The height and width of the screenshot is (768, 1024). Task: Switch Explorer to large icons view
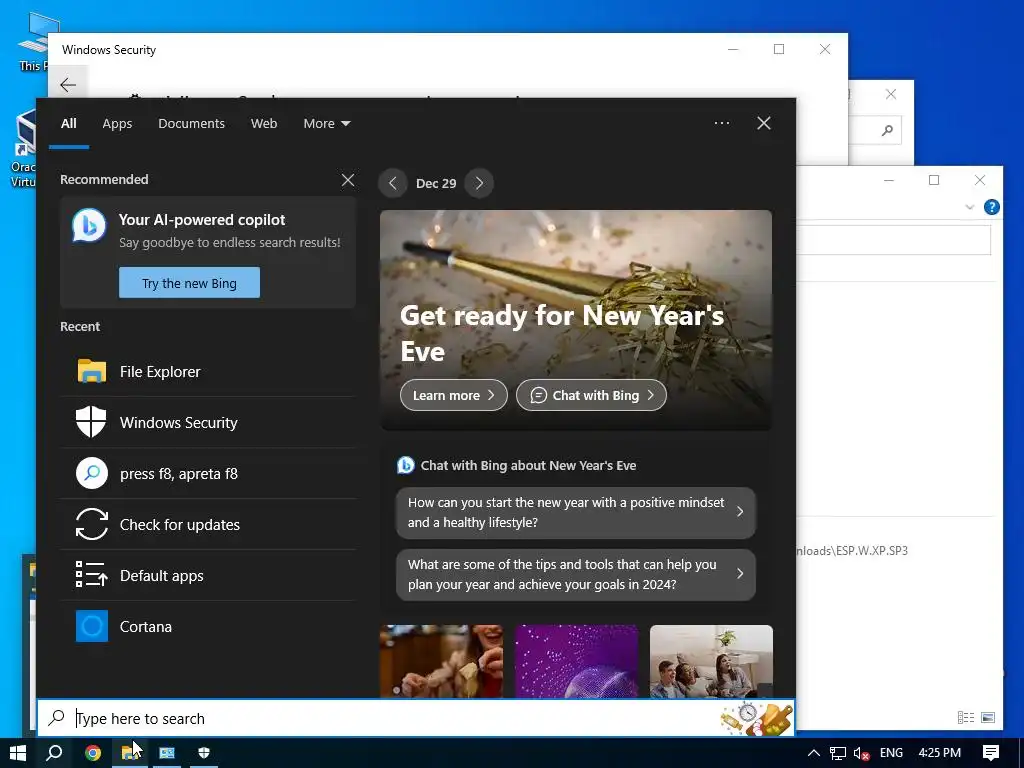[988, 718]
